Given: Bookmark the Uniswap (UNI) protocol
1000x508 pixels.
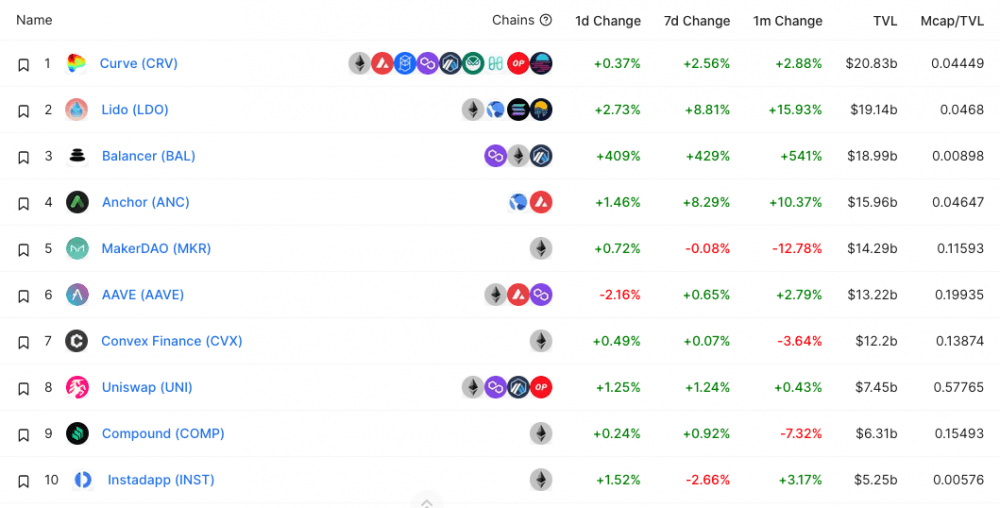Looking at the screenshot, I should coord(24,388).
